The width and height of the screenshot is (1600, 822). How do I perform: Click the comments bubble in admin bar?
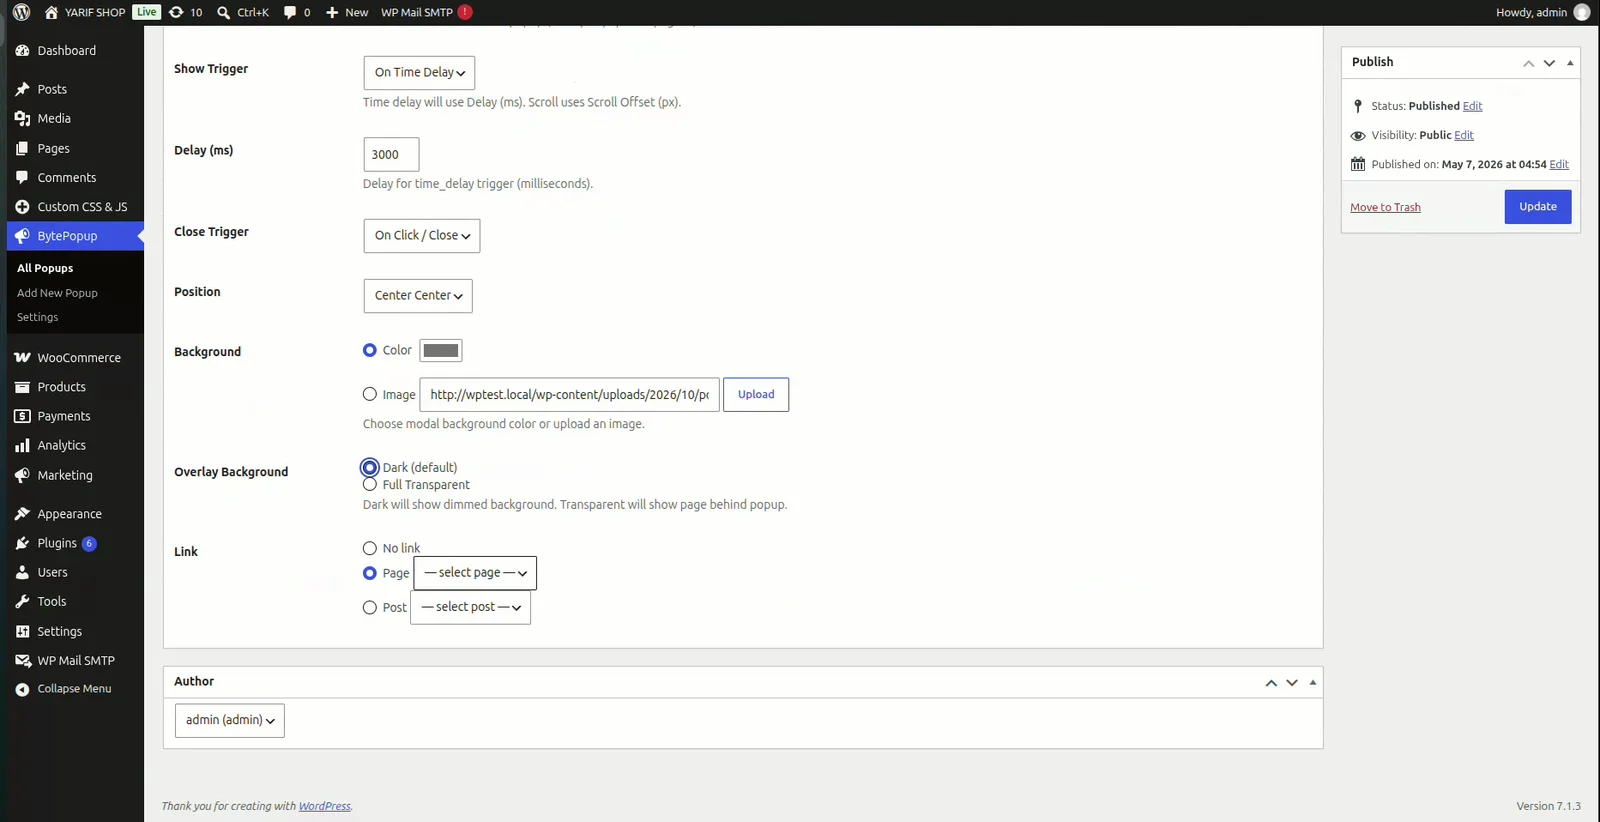pyautogui.click(x=290, y=12)
